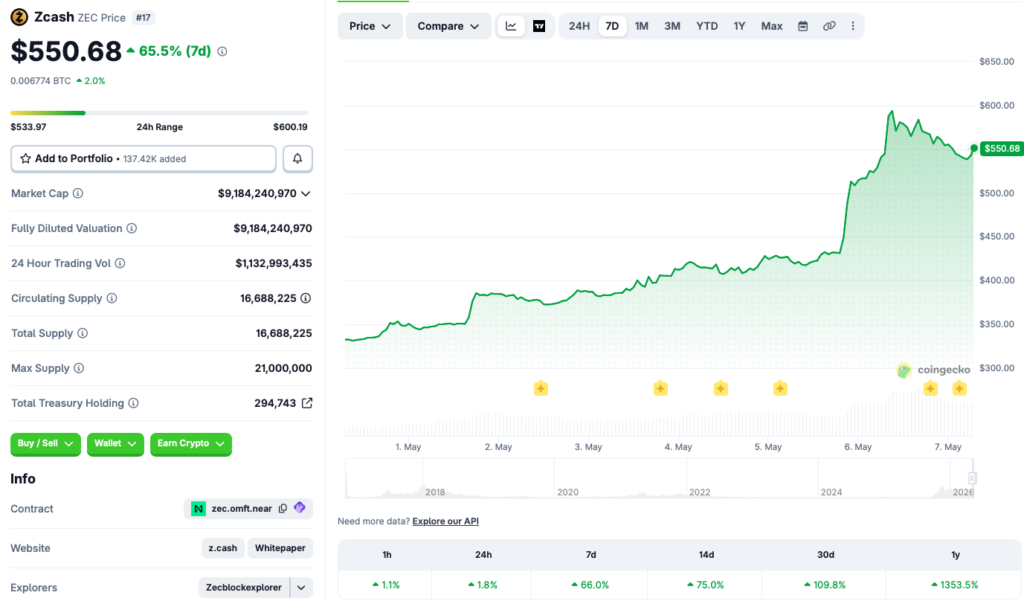
Task: Click the Circulating Supply label info icon
Action: click(x=112, y=299)
